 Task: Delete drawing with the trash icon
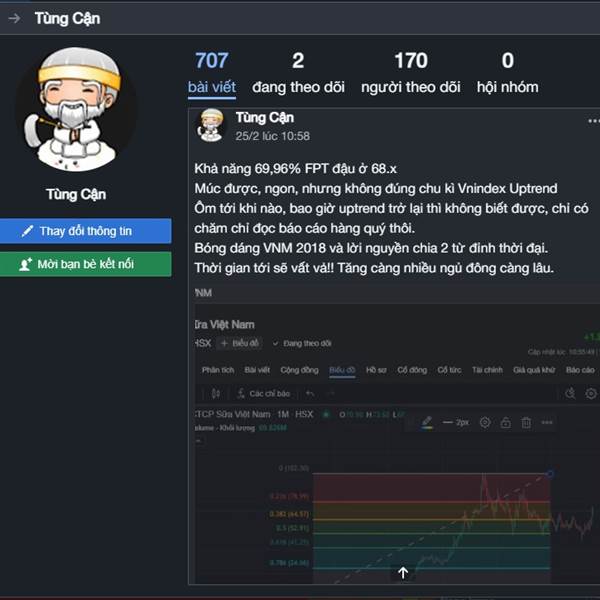526,422
